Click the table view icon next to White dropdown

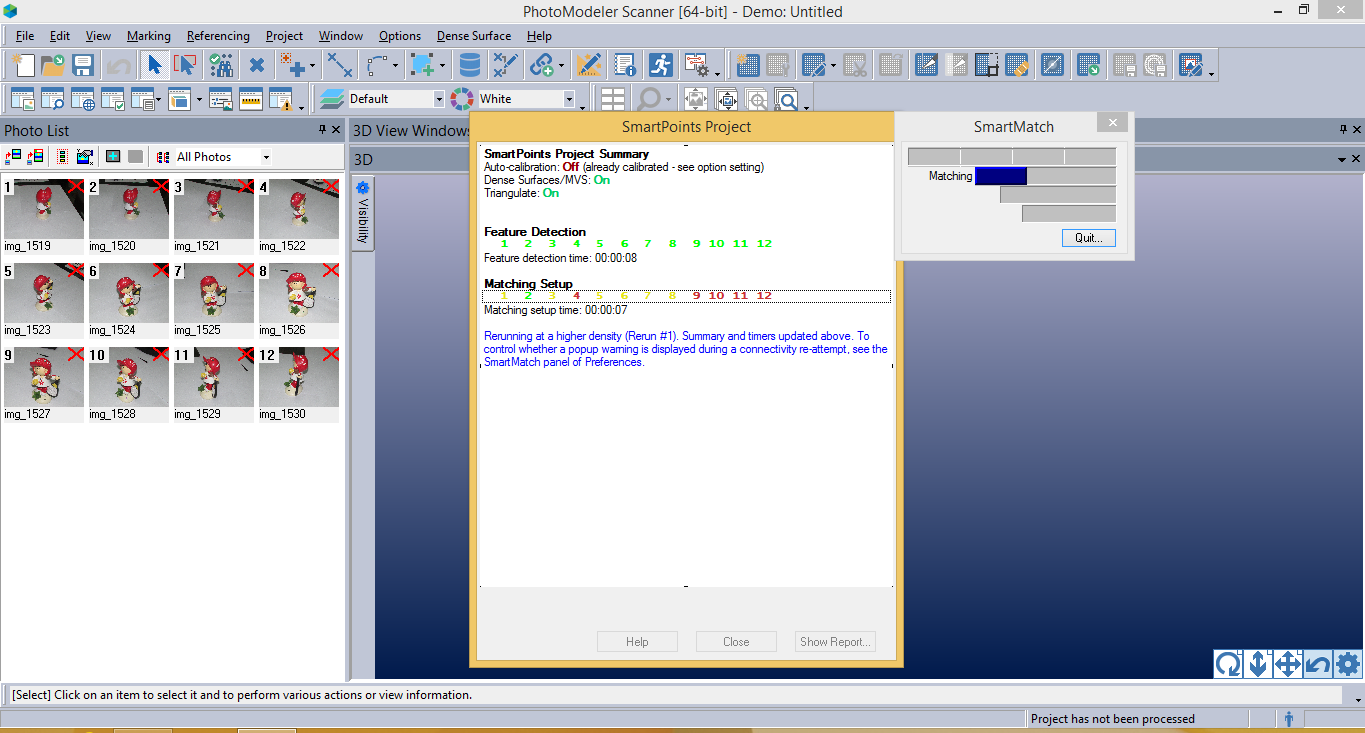613,99
